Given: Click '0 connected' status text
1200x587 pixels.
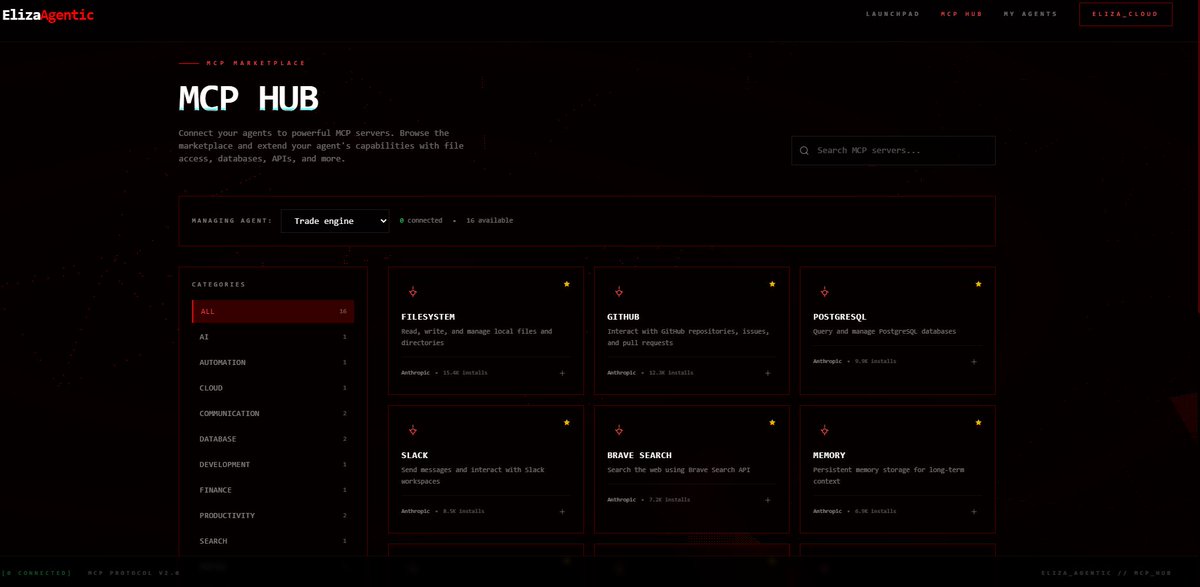Looking at the screenshot, I should tap(421, 220).
